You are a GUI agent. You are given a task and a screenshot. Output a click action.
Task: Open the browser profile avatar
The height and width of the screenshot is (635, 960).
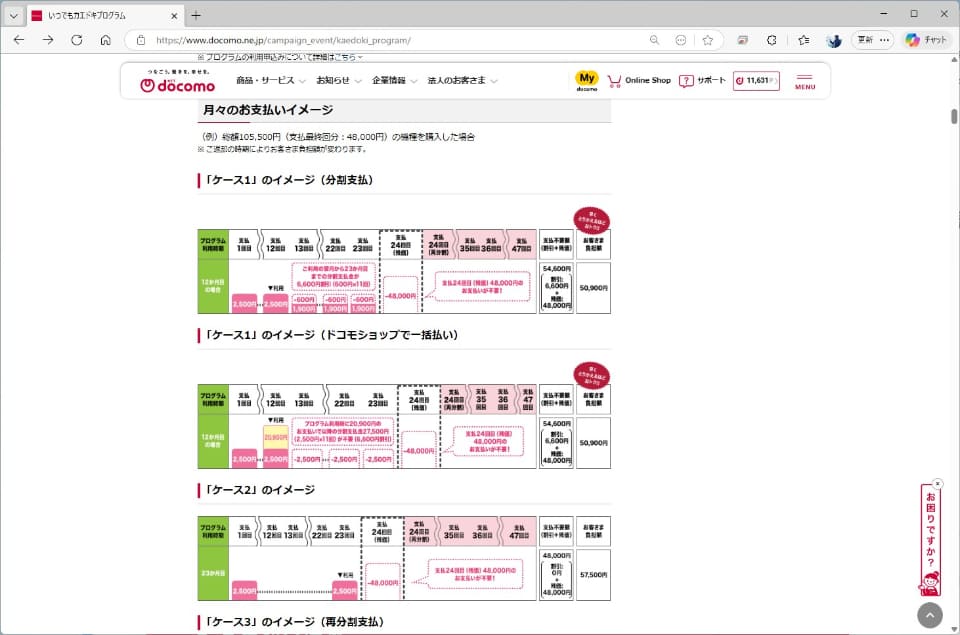pyautogui.click(x=834, y=40)
